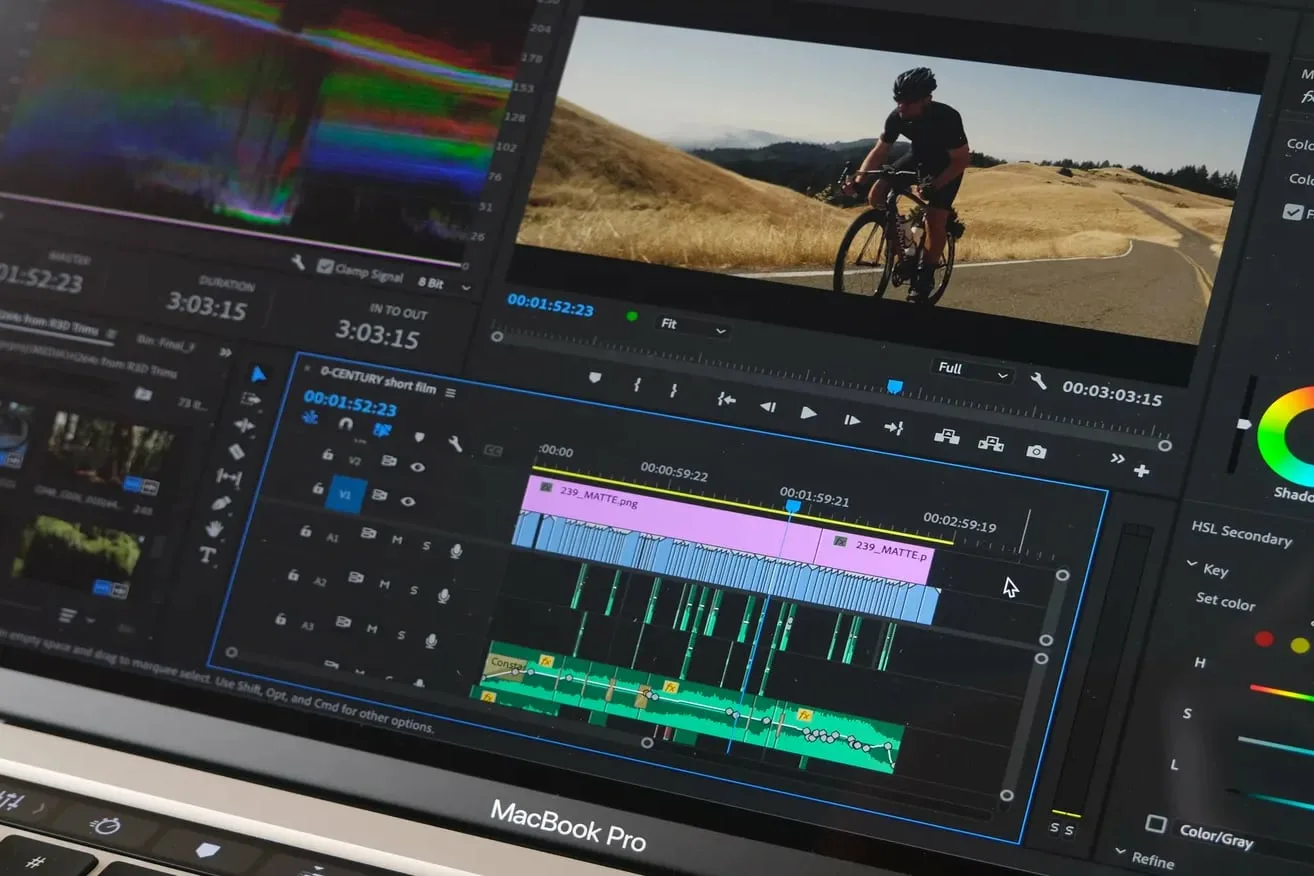This screenshot has width=1314, height=876.
Task: Click Go to In point button
Action: pyautogui.click(x=726, y=399)
